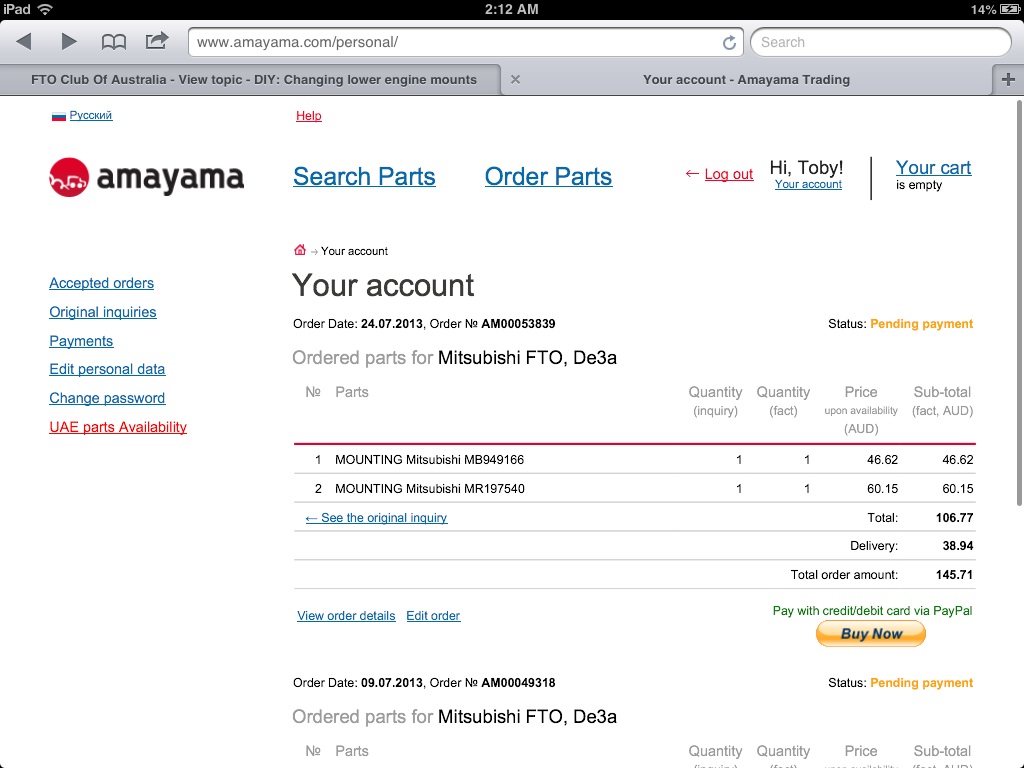Open the bookmarks book icon

[x=114, y=42]
